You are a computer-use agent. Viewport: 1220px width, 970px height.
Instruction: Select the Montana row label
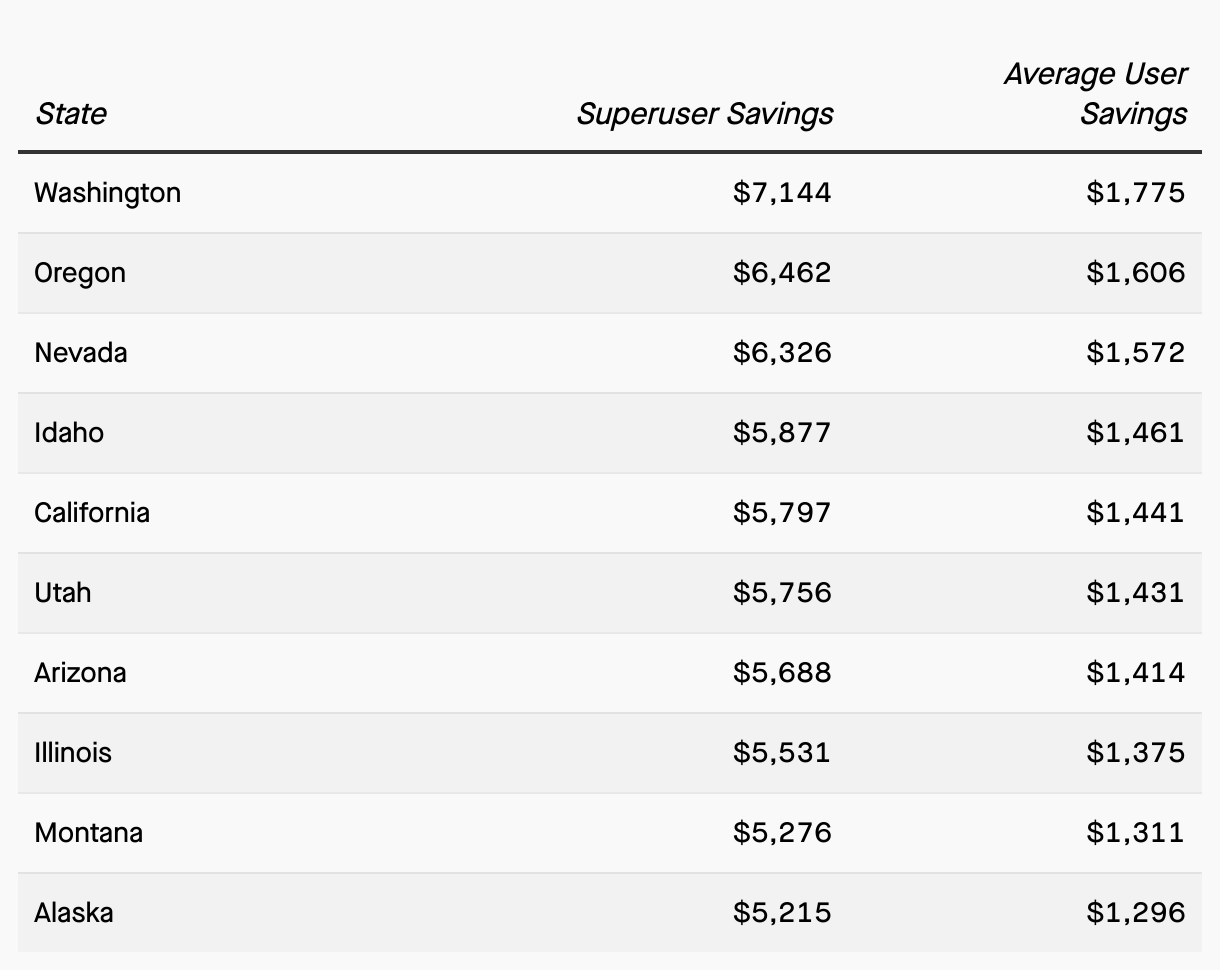tap(88, 833)
